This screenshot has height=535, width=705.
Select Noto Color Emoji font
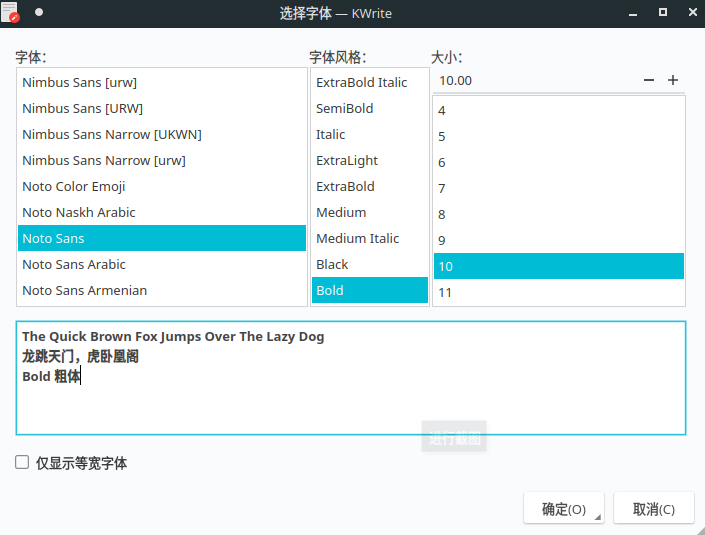tap(162, 187)
